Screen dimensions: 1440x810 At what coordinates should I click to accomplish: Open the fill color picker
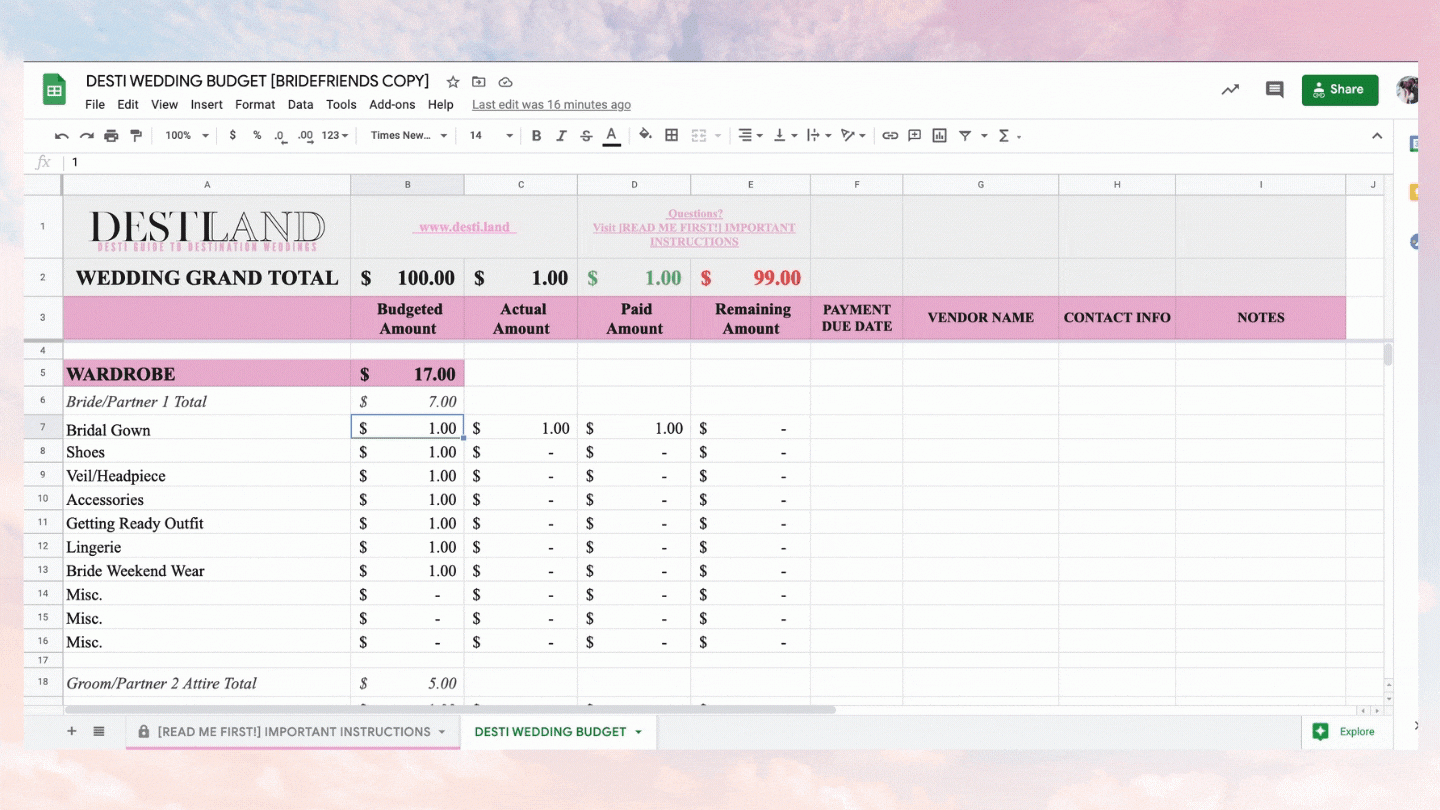coord(645,135)
